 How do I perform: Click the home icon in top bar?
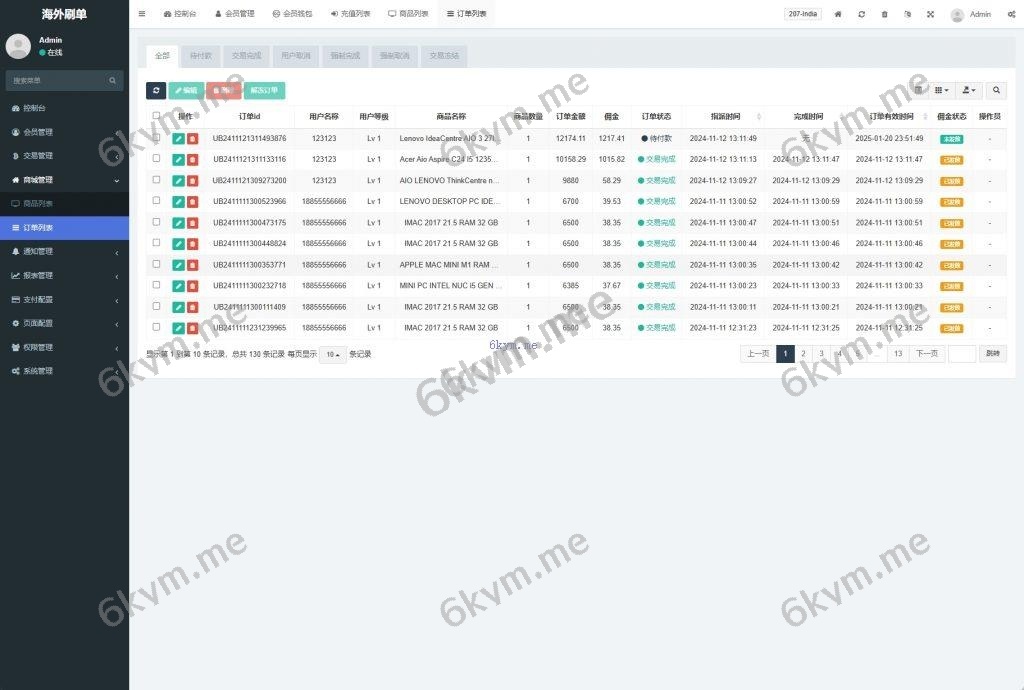coord(838,14)
